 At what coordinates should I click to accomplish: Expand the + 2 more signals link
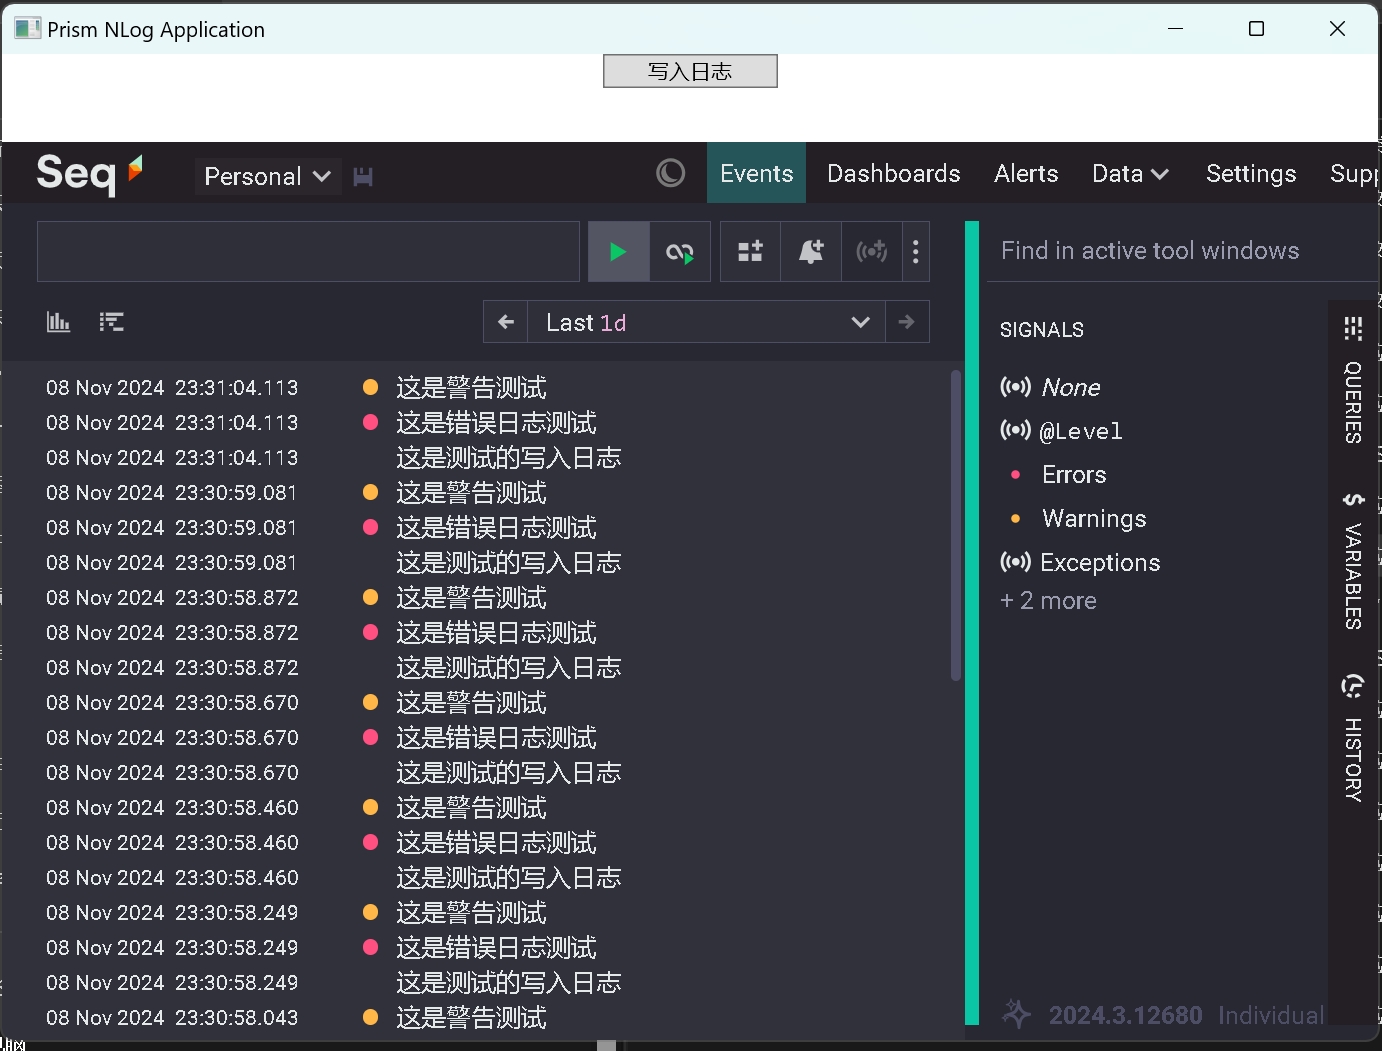point(1048,601)
